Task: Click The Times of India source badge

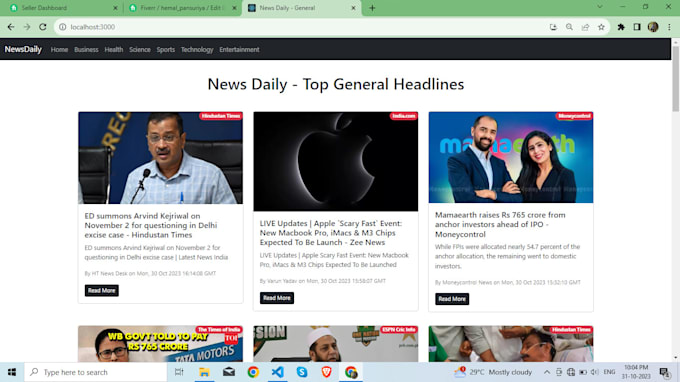Action: click(219, 330)
